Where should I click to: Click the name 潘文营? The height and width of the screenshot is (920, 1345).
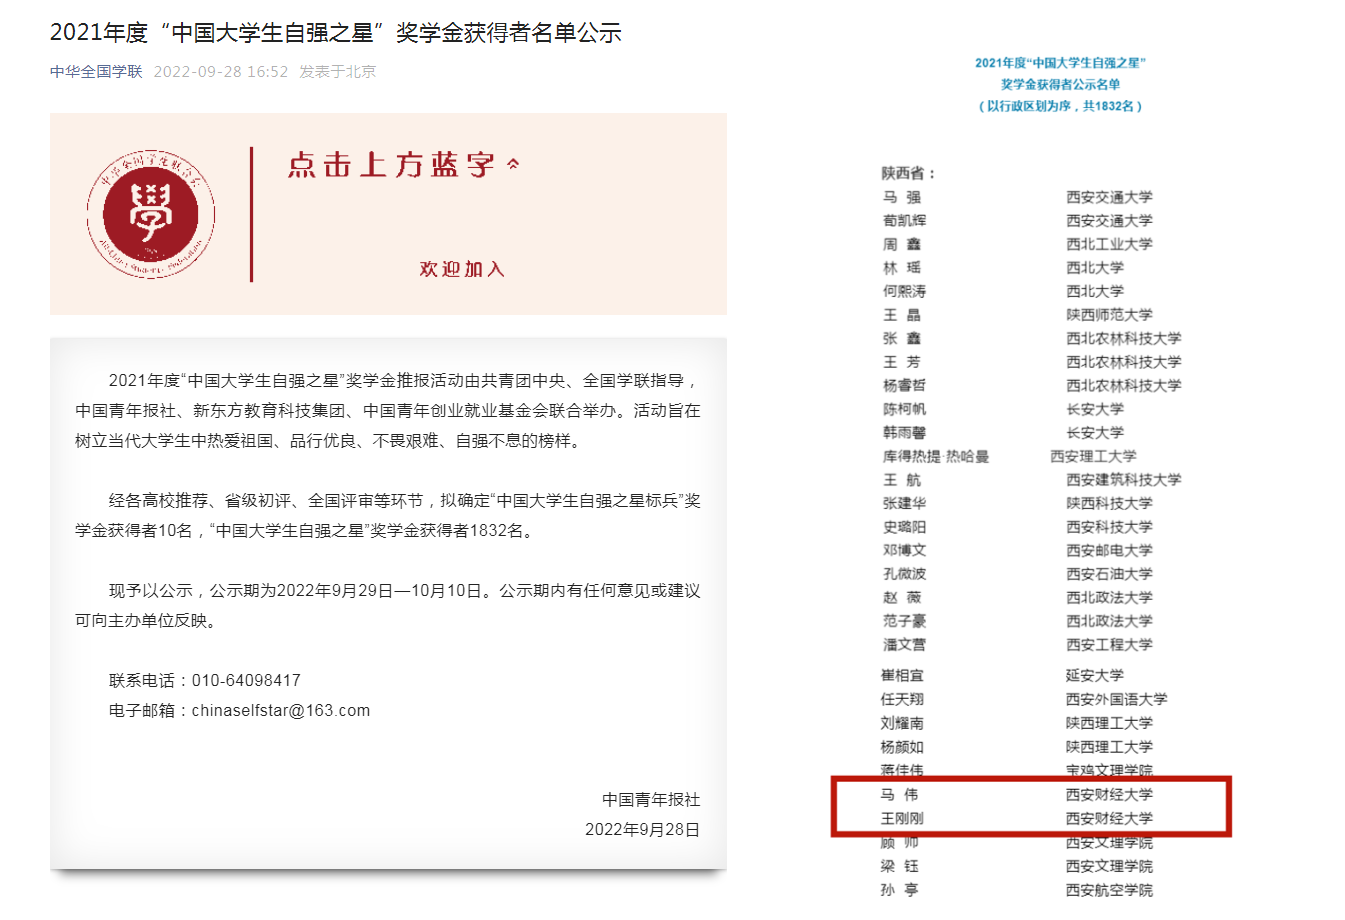point(904,645)
